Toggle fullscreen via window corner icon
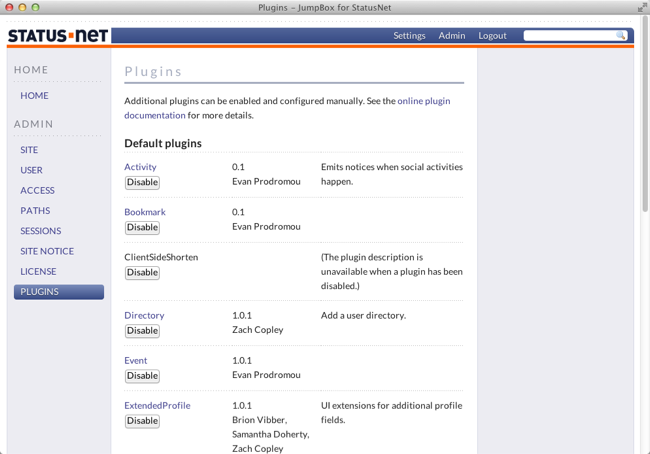This screenshot has height=454, width=650. tap(642, 7)
